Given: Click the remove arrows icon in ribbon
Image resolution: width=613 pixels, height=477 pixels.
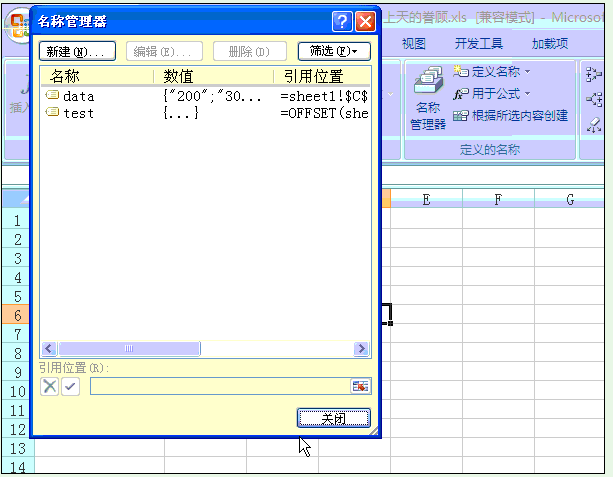Looking at the screenshot, I should [x=593, y=125].
